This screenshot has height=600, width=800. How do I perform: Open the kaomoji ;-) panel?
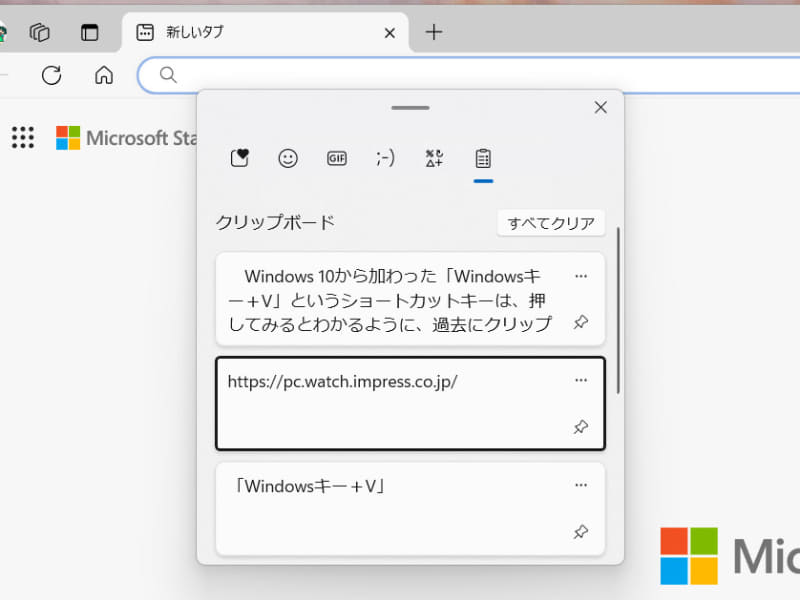pyautogui.click(x=384, y=158)
